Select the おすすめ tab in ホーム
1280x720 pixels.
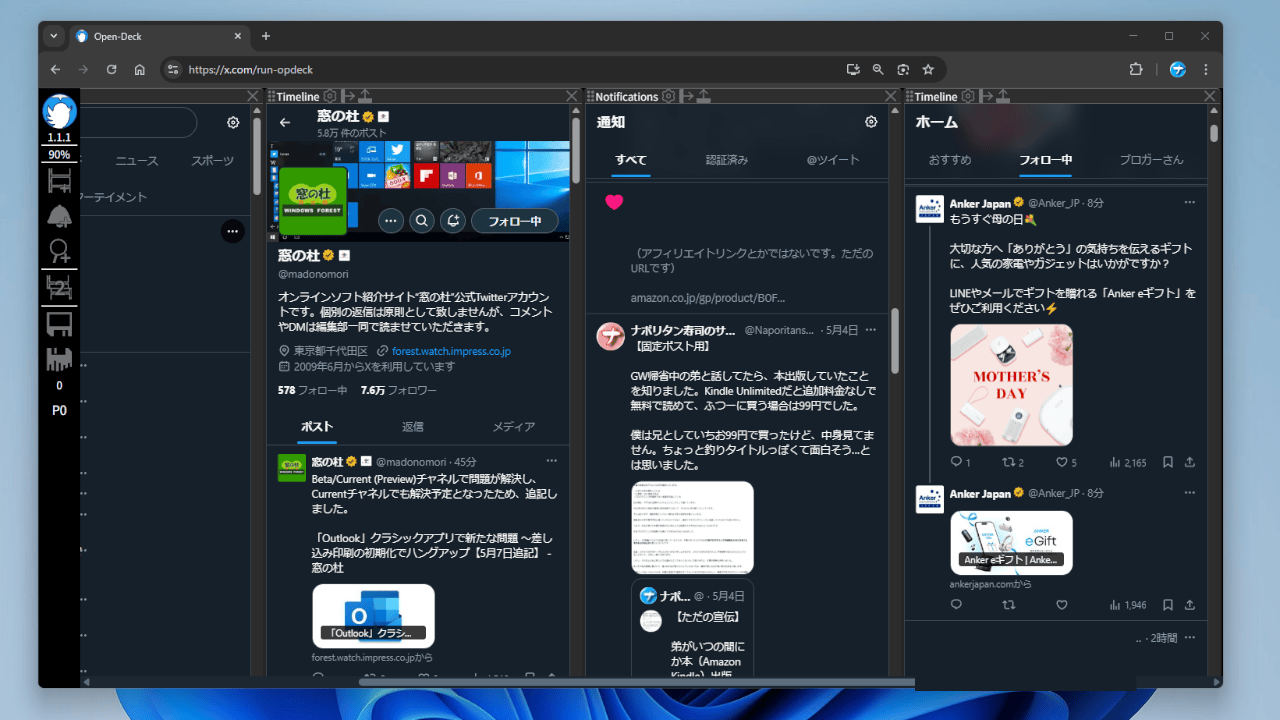950,160
